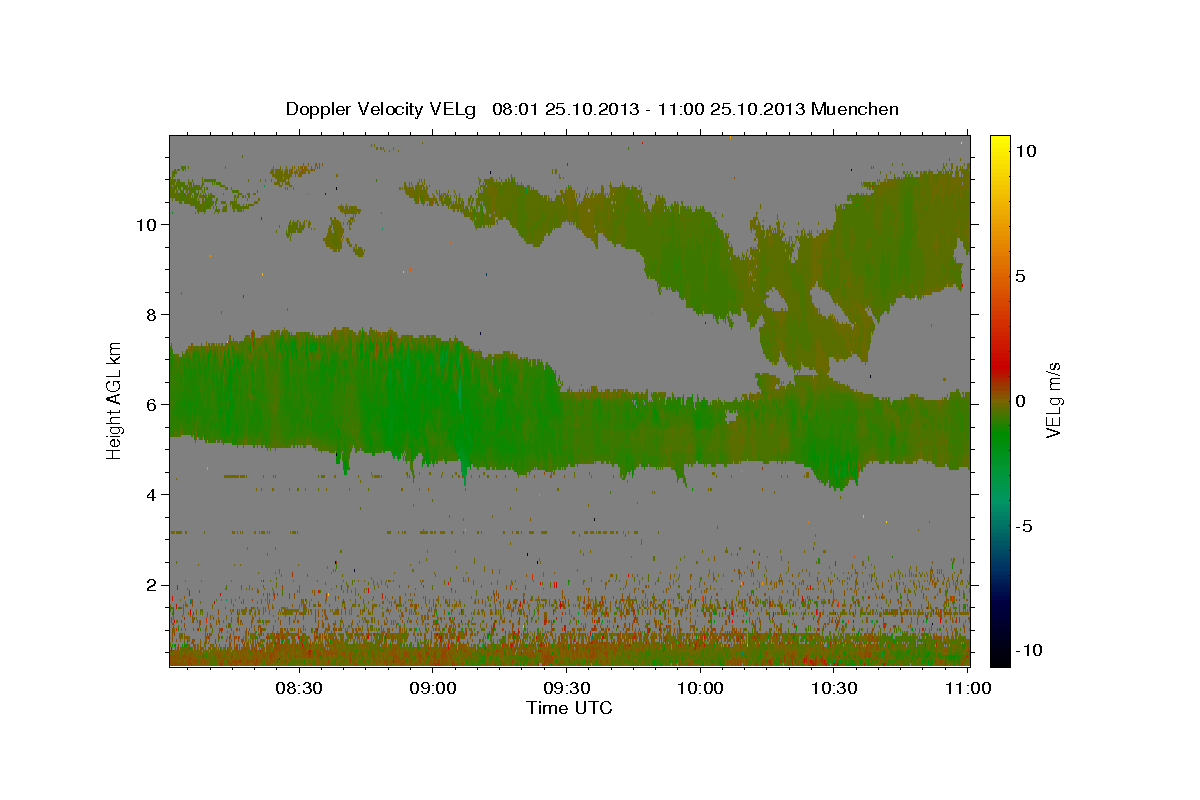Image resolution: width=1200 pixels, height=800 pixels.
Task: Click the height axis tick label '6'
Action: pos(153,405)
